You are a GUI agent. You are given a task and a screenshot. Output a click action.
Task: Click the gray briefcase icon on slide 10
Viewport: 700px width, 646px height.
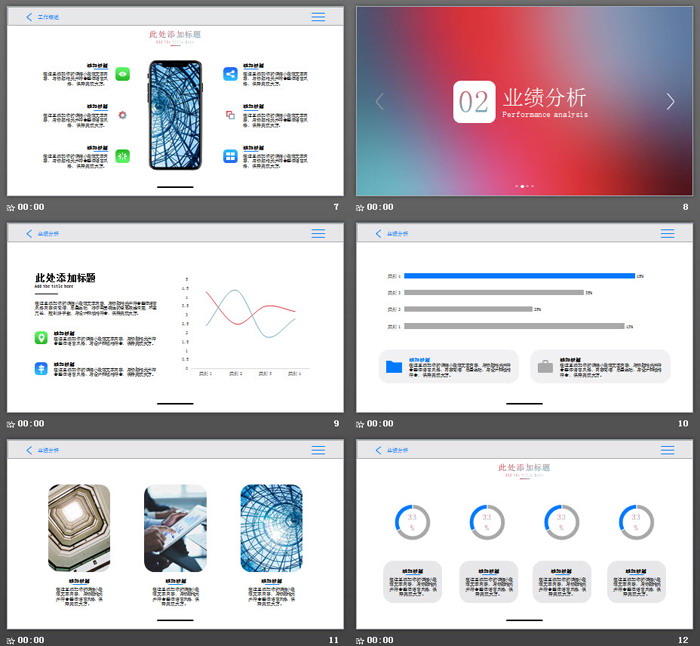(x=545, y=367)
